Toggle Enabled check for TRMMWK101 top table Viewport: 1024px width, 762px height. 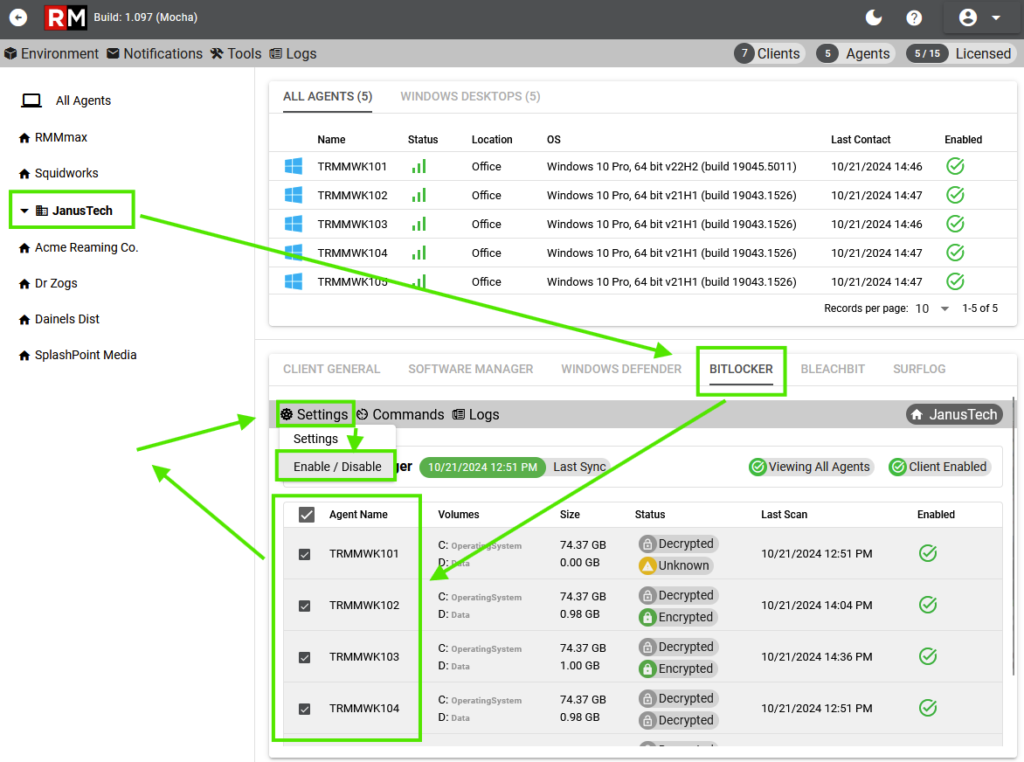pos(955,166)
